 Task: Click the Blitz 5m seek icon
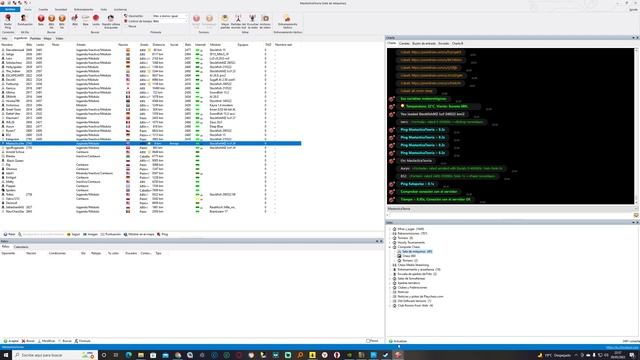[62, 20]
